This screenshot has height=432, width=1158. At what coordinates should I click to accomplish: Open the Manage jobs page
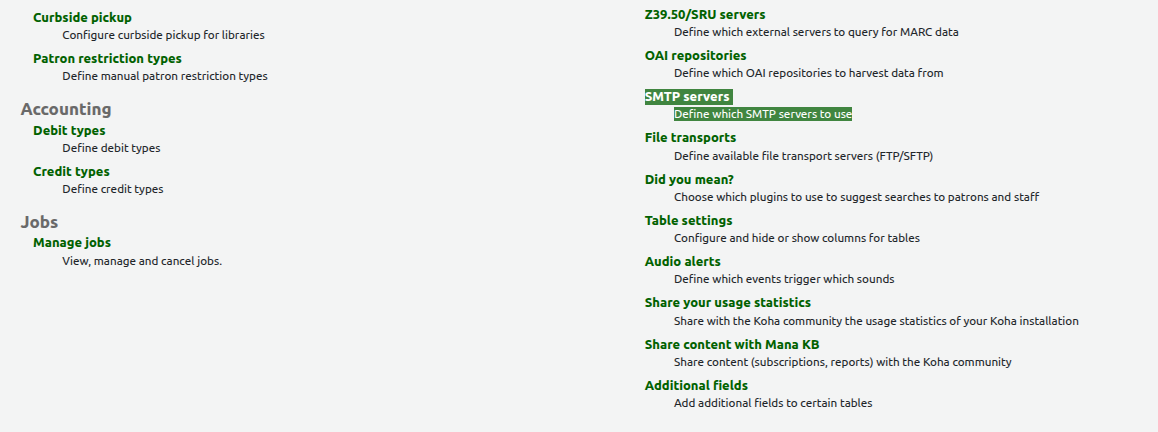(72, 242)
